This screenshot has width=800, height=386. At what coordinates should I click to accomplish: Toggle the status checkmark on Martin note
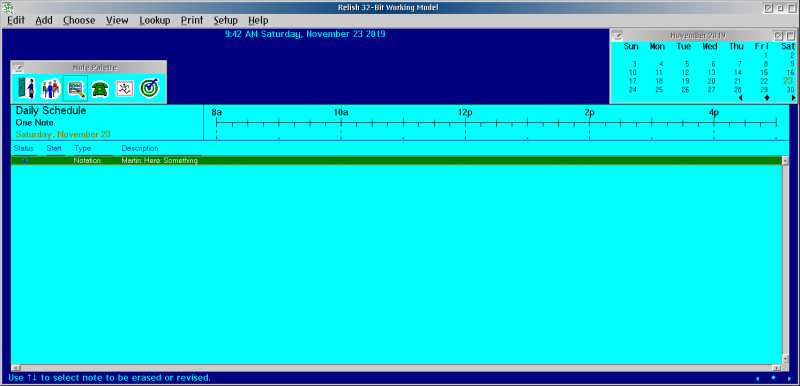(25, 160)
